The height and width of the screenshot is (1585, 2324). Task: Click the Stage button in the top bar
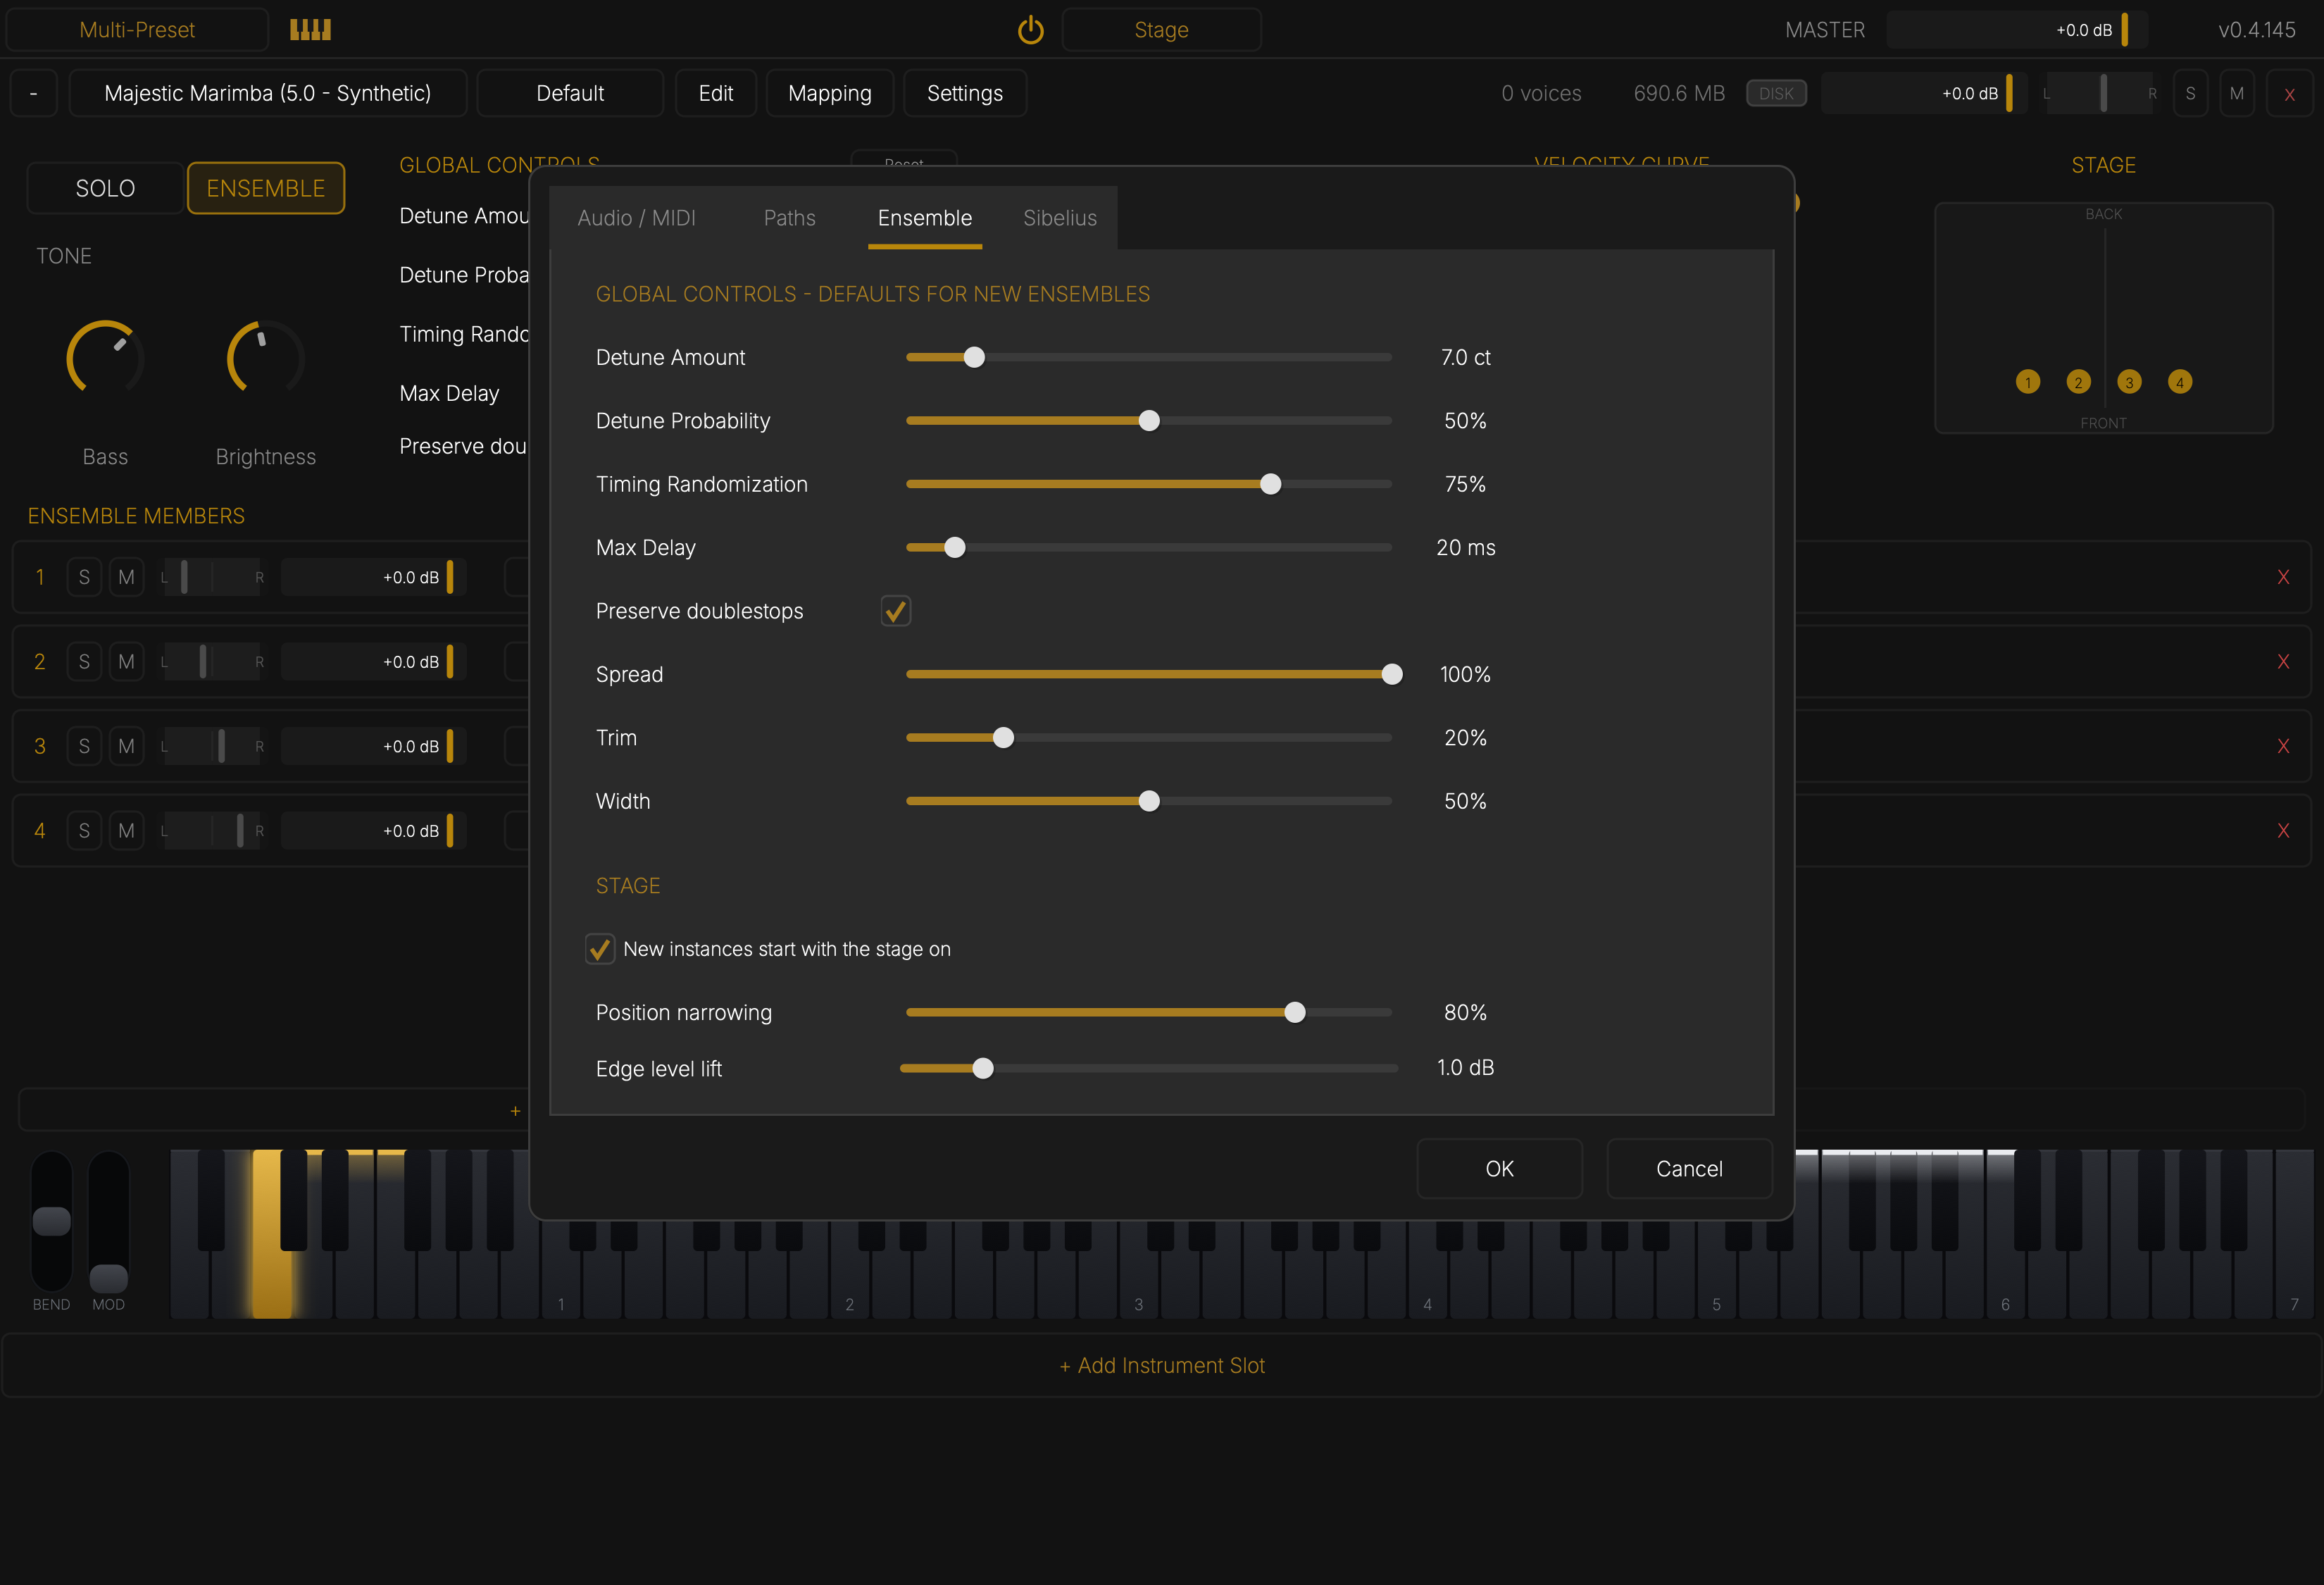pyautogui.click(x=1161, y=30)
